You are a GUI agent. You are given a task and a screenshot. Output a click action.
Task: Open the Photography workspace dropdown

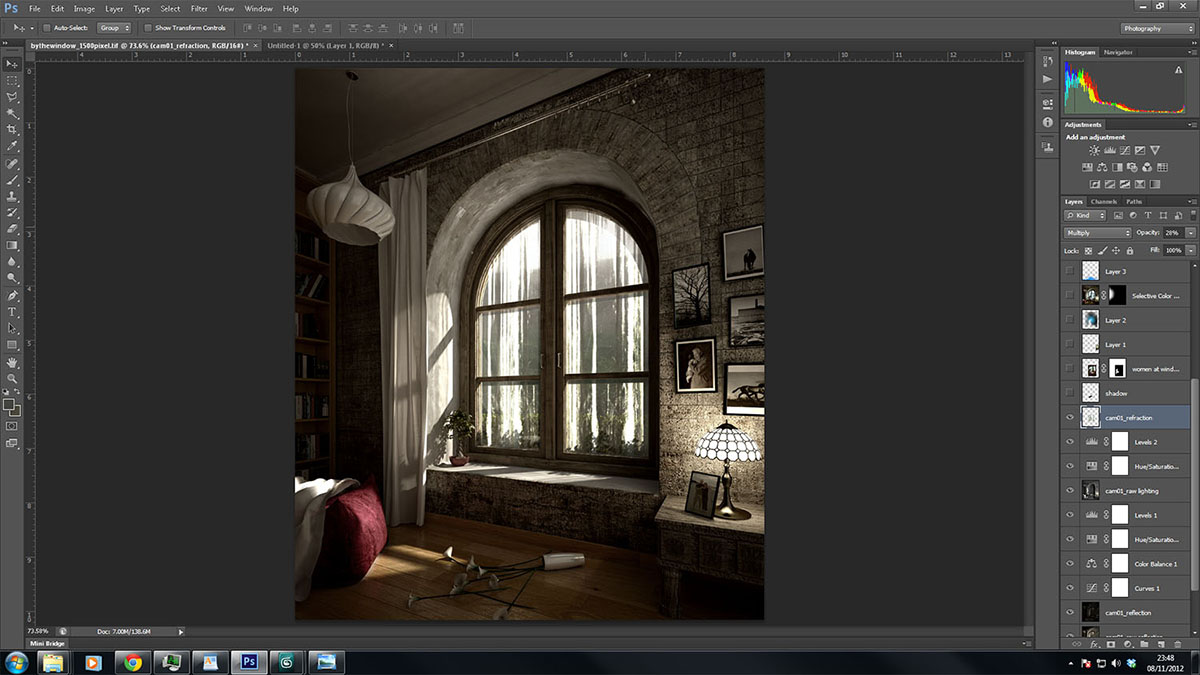point(1156,28)
